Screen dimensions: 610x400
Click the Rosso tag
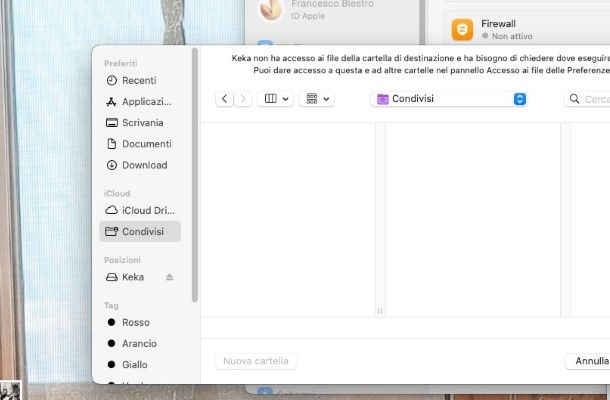click(x=140, y=322)
